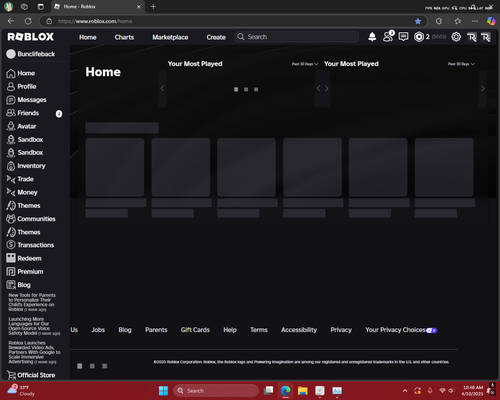The image size is (500, 400).
Task: Open the Privacy footer link
Action: tap(341, 330)
